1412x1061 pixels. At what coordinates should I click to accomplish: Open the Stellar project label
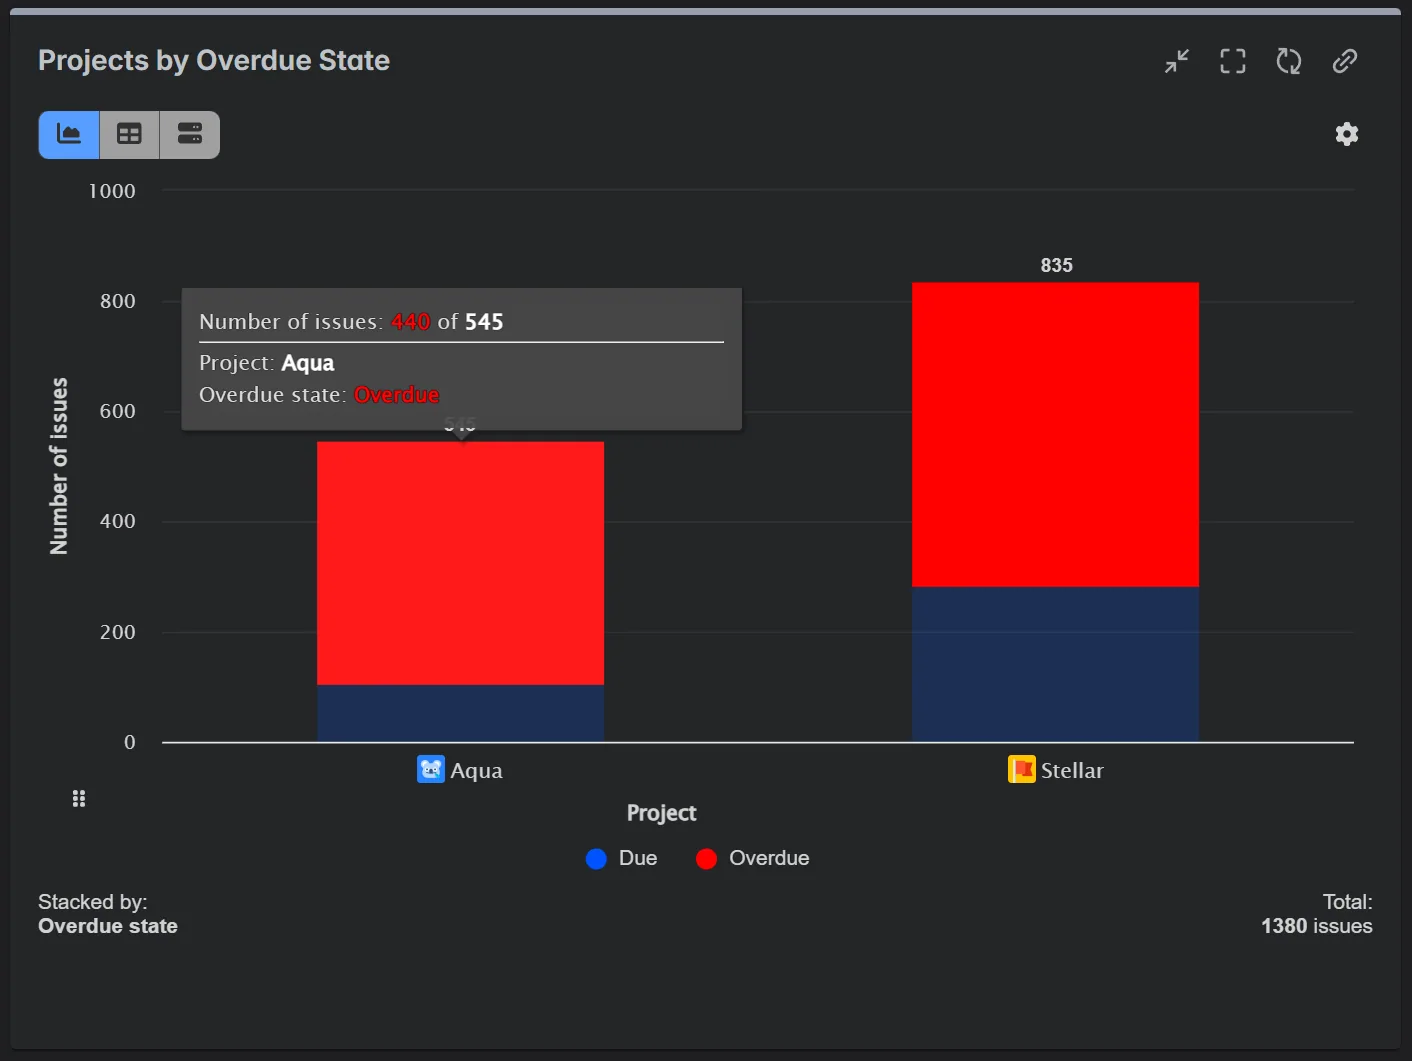pyautogui.click(x=1072, y=771)
